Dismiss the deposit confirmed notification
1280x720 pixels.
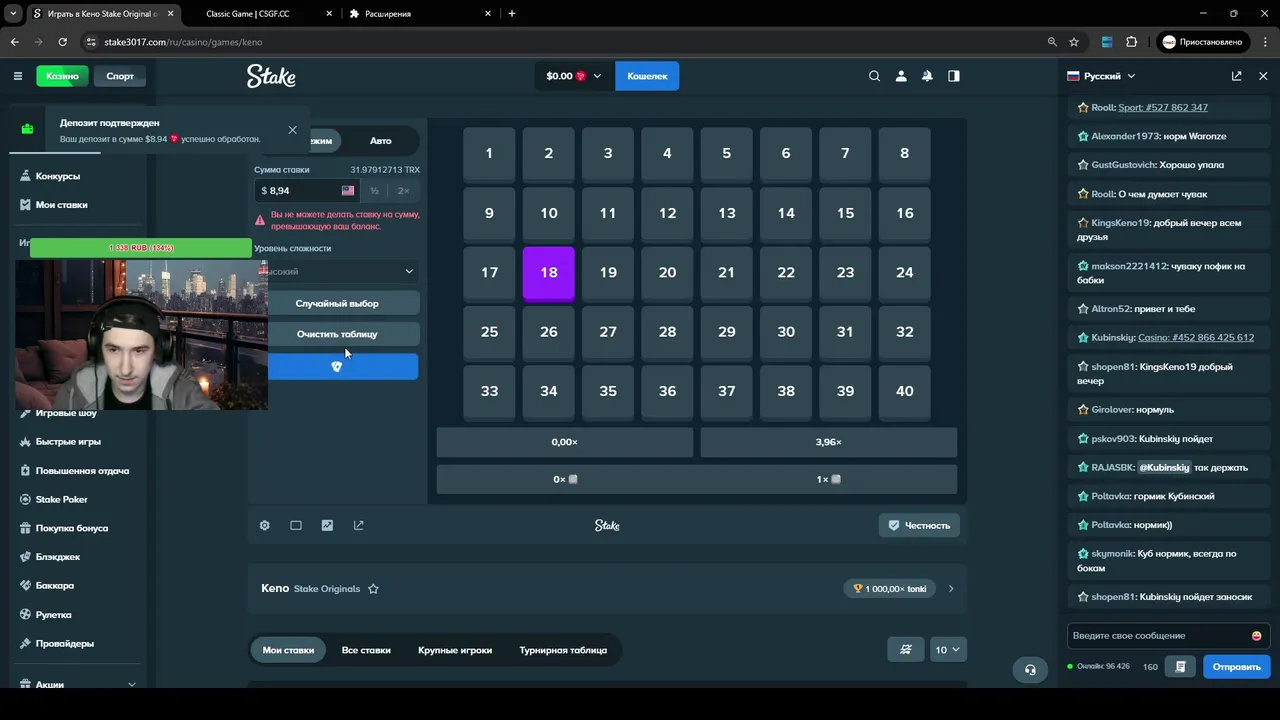[x=292, y=130]
